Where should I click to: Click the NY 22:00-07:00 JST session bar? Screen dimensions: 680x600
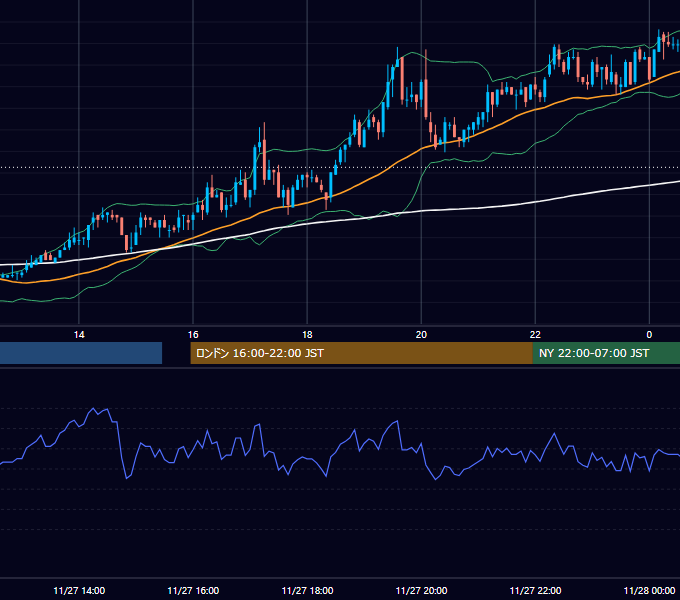[x=606, y=353]
